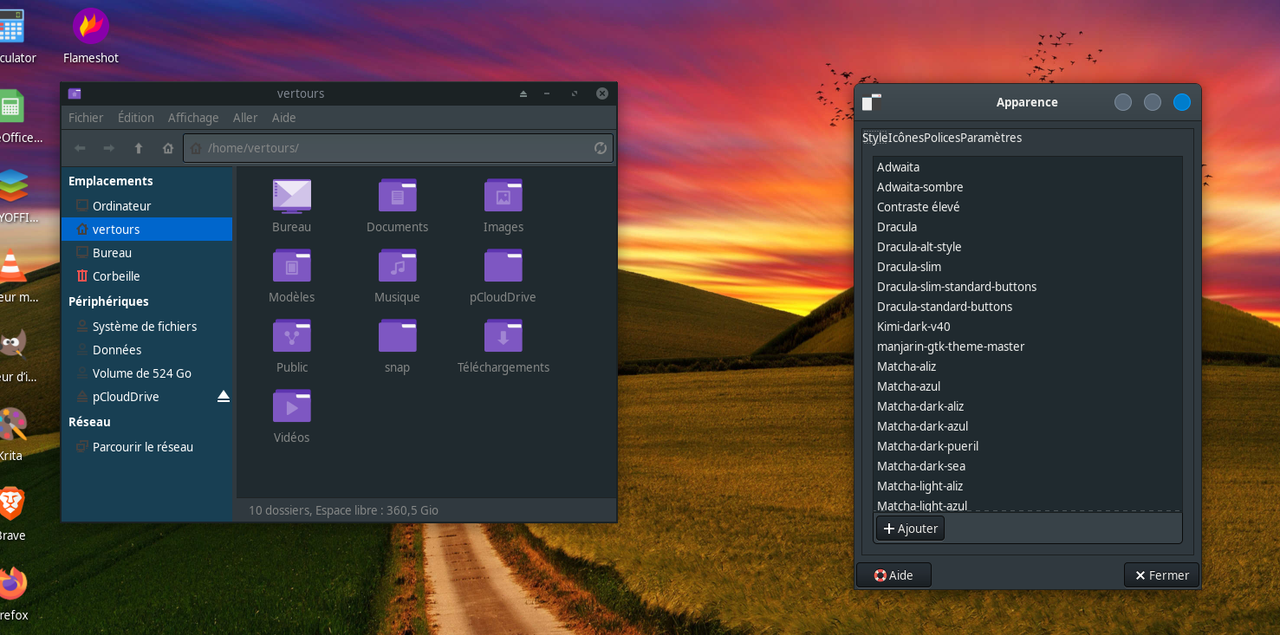Open the Téléchargements folder icon
Viewport: 1280px width, 635px height.
pyautogui.click(x=503, y=336)
